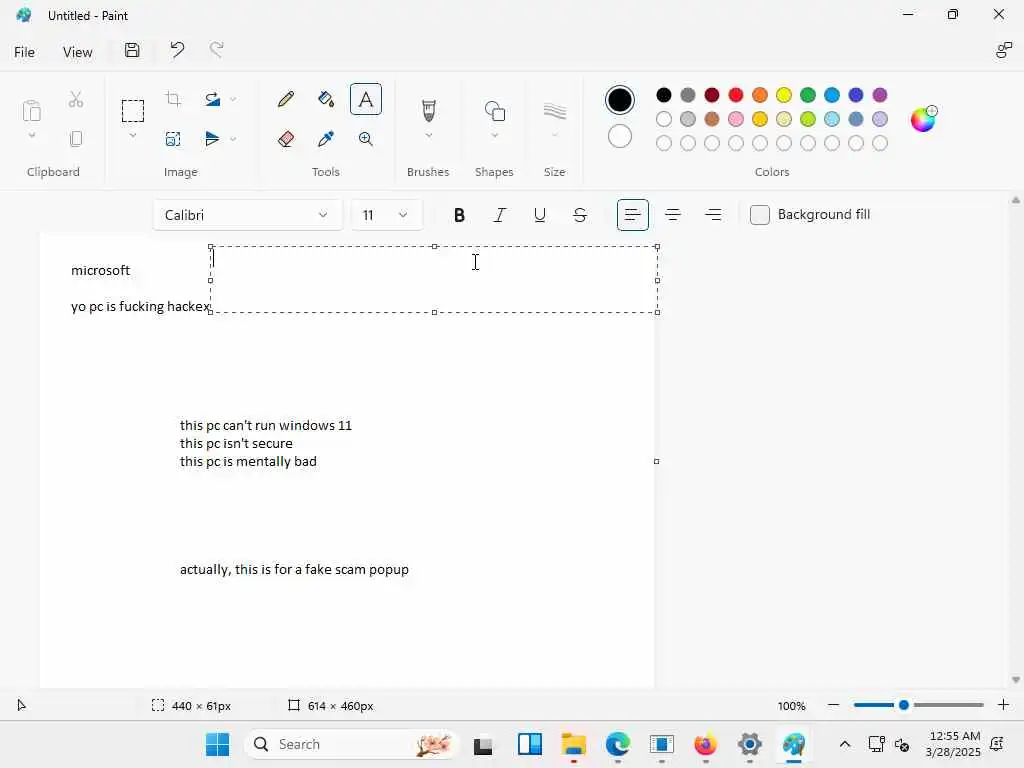
Task: Open Microsoft Edge from taskbar
Action: (x=617, y=744)
